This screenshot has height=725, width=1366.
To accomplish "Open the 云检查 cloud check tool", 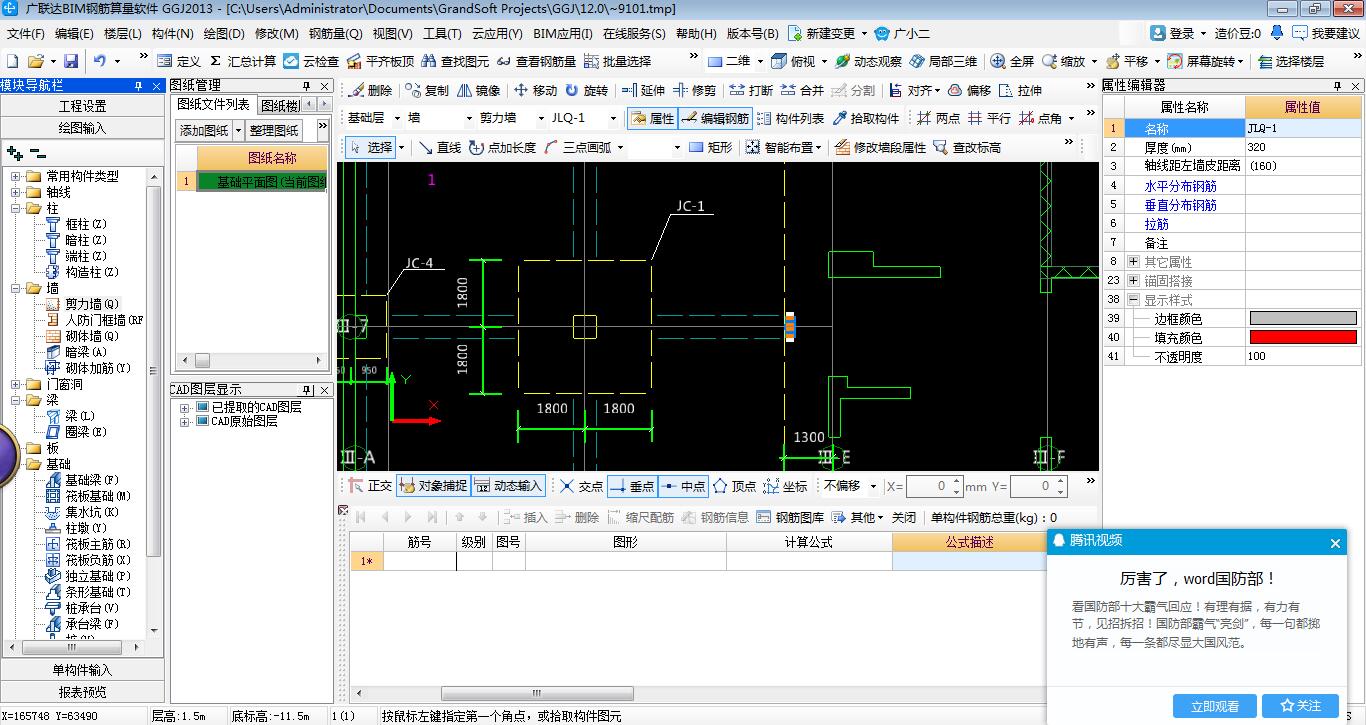I will click(x=311, y=61).
